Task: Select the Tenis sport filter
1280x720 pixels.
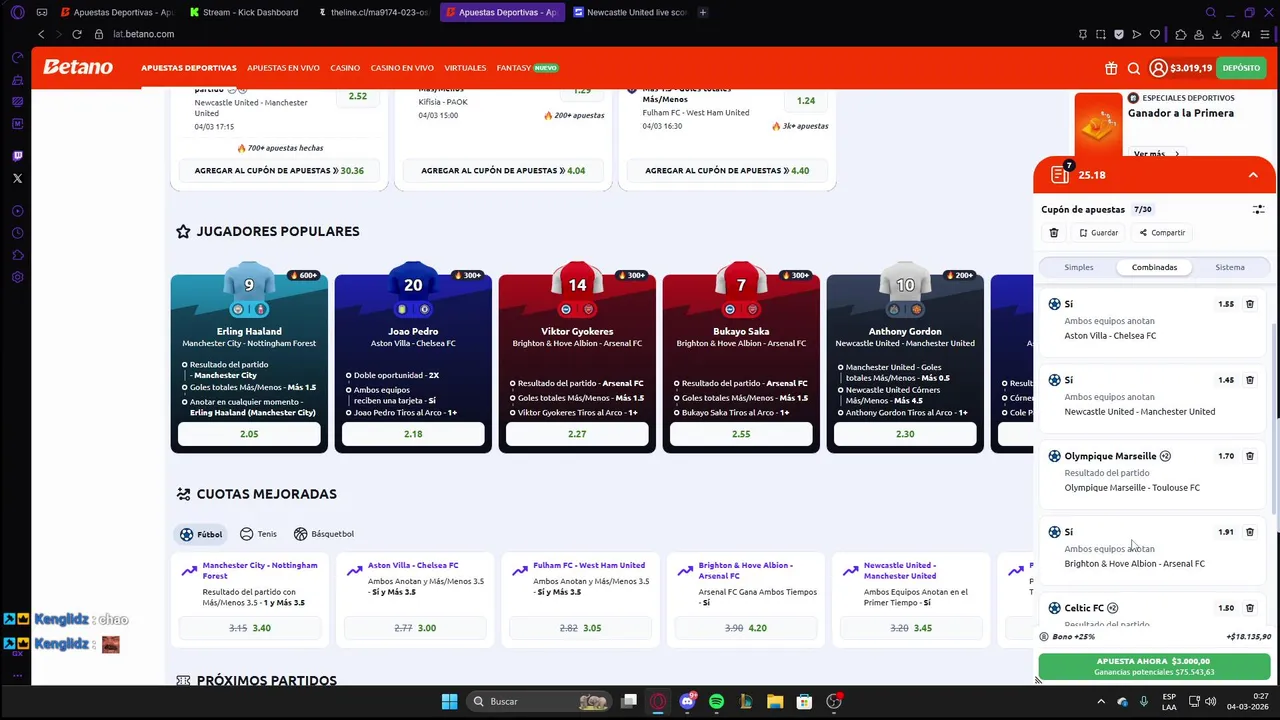Action: (x=258, y=534)
